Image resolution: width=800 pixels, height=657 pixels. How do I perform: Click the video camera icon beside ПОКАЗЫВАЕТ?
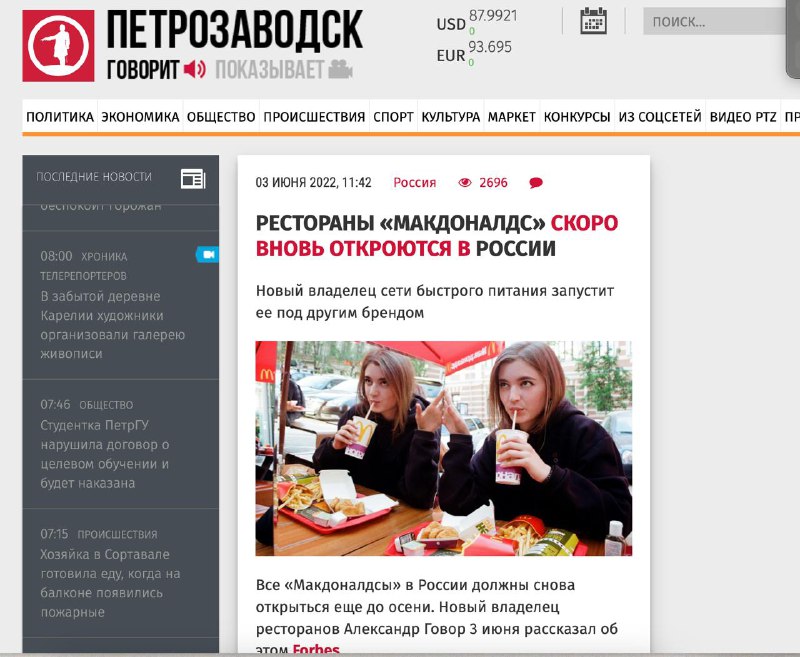point(340,69)
